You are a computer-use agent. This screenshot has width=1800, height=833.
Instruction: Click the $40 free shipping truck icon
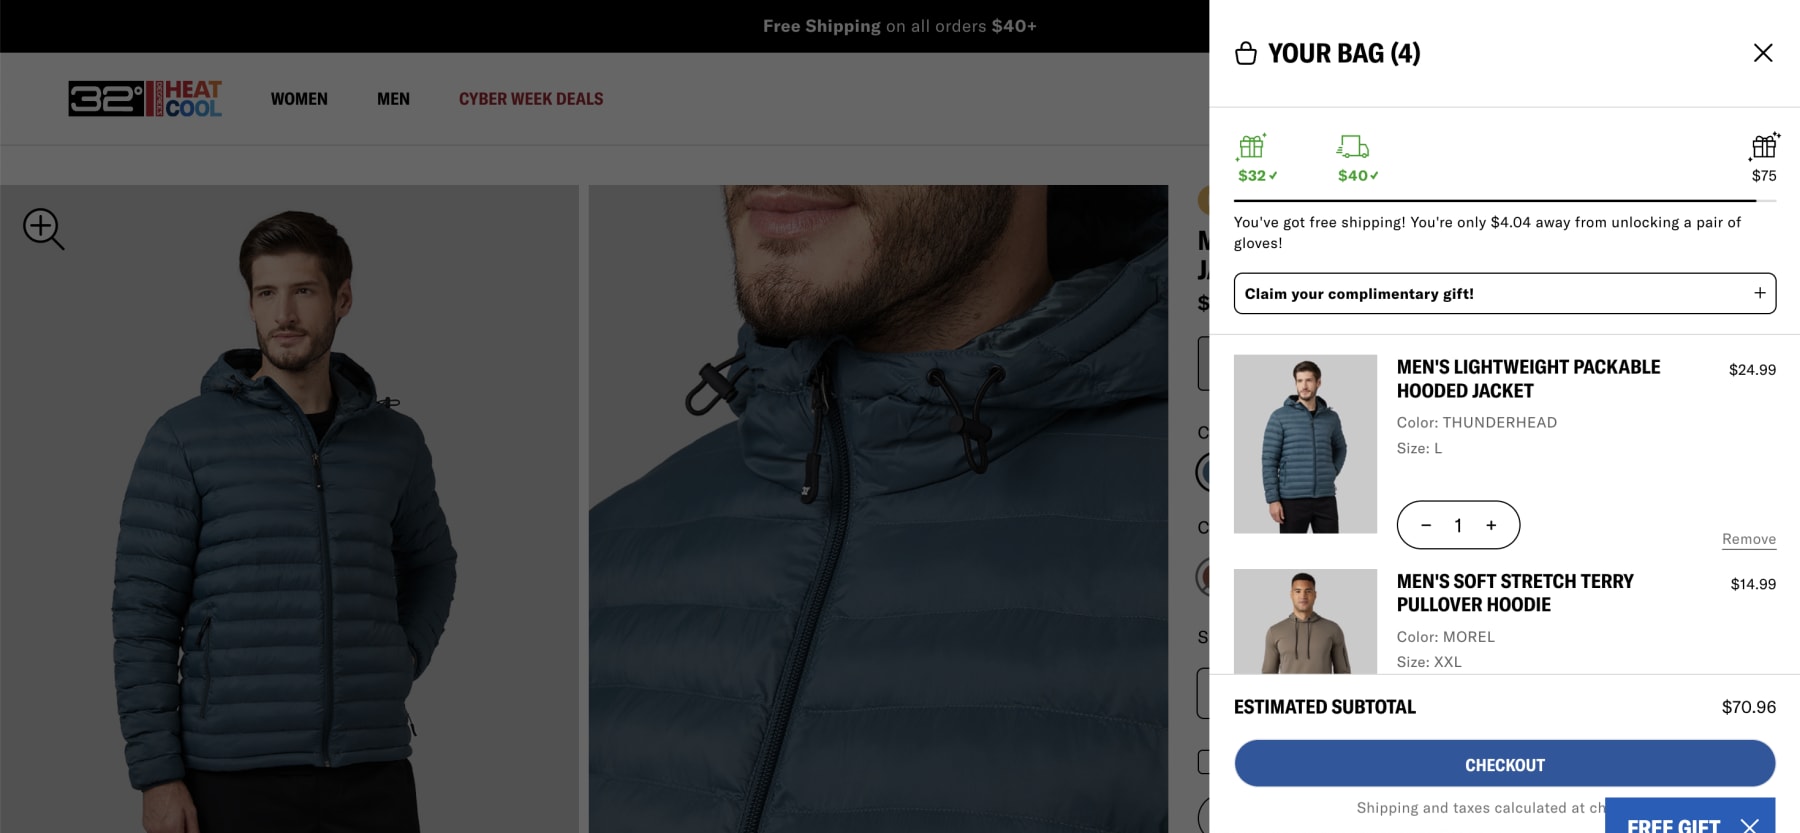pos(1353,148)
